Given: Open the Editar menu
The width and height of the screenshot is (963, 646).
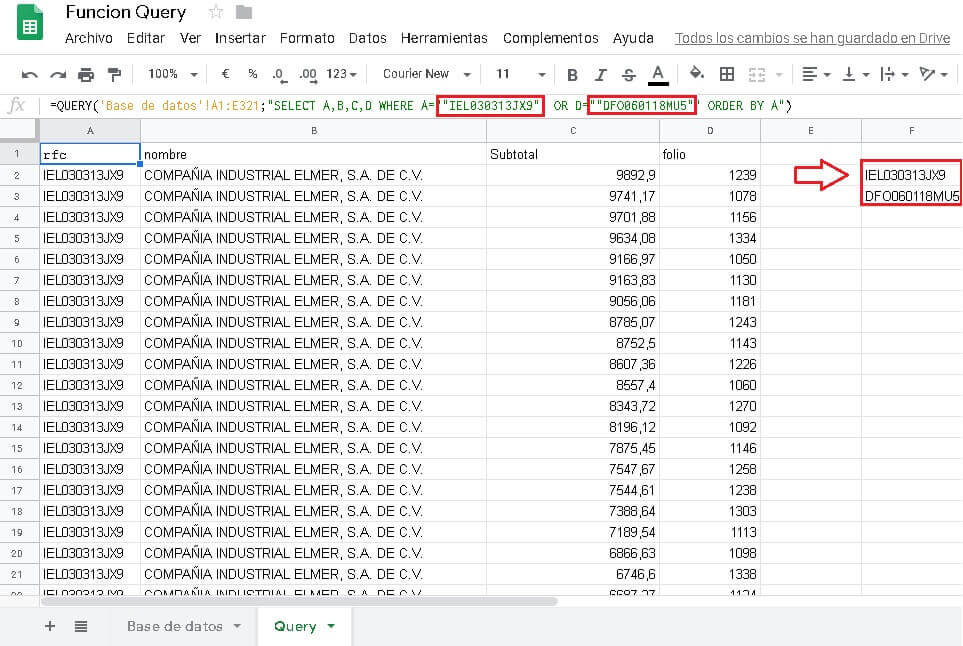Looking at the screenshot, I should tap(146, 38).
